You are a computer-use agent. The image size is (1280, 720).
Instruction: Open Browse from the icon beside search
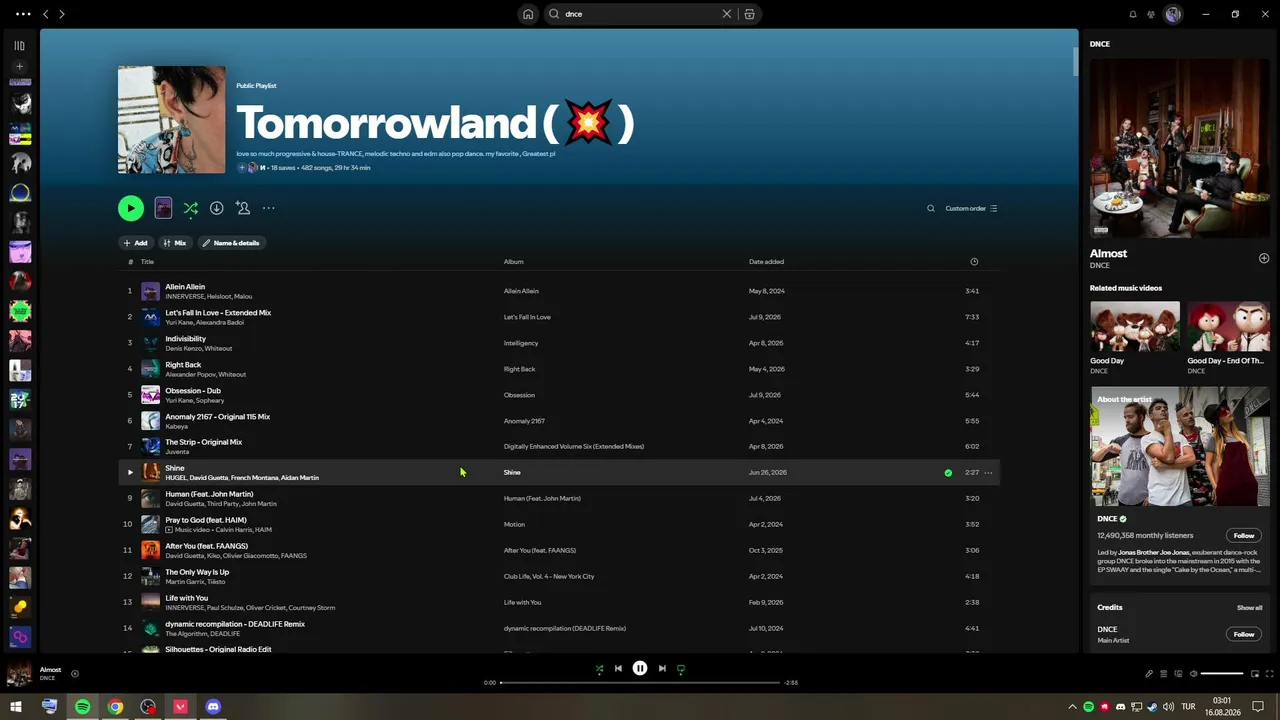coord(749,14)
